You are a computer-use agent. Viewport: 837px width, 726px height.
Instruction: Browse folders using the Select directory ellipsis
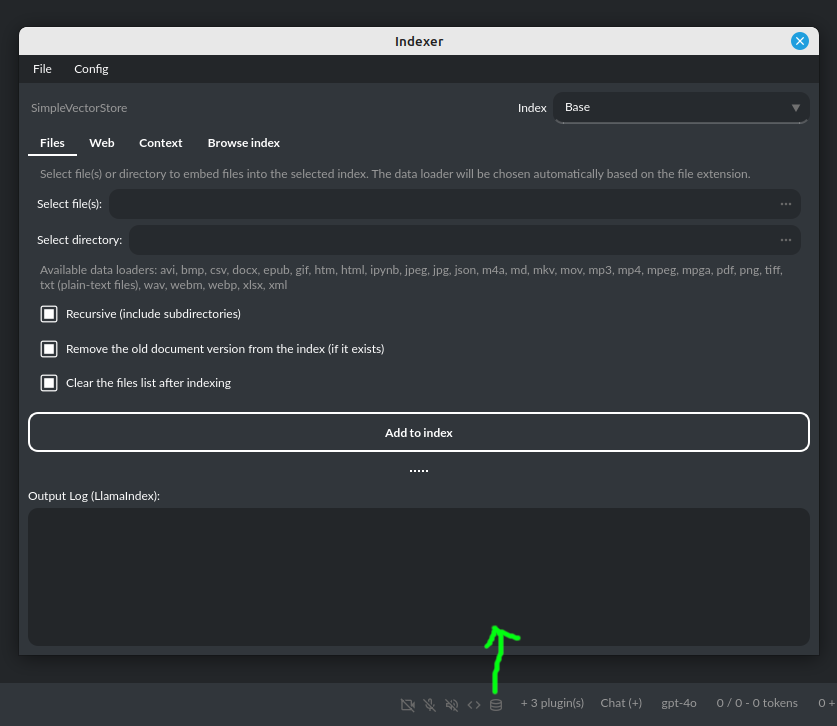786,239
